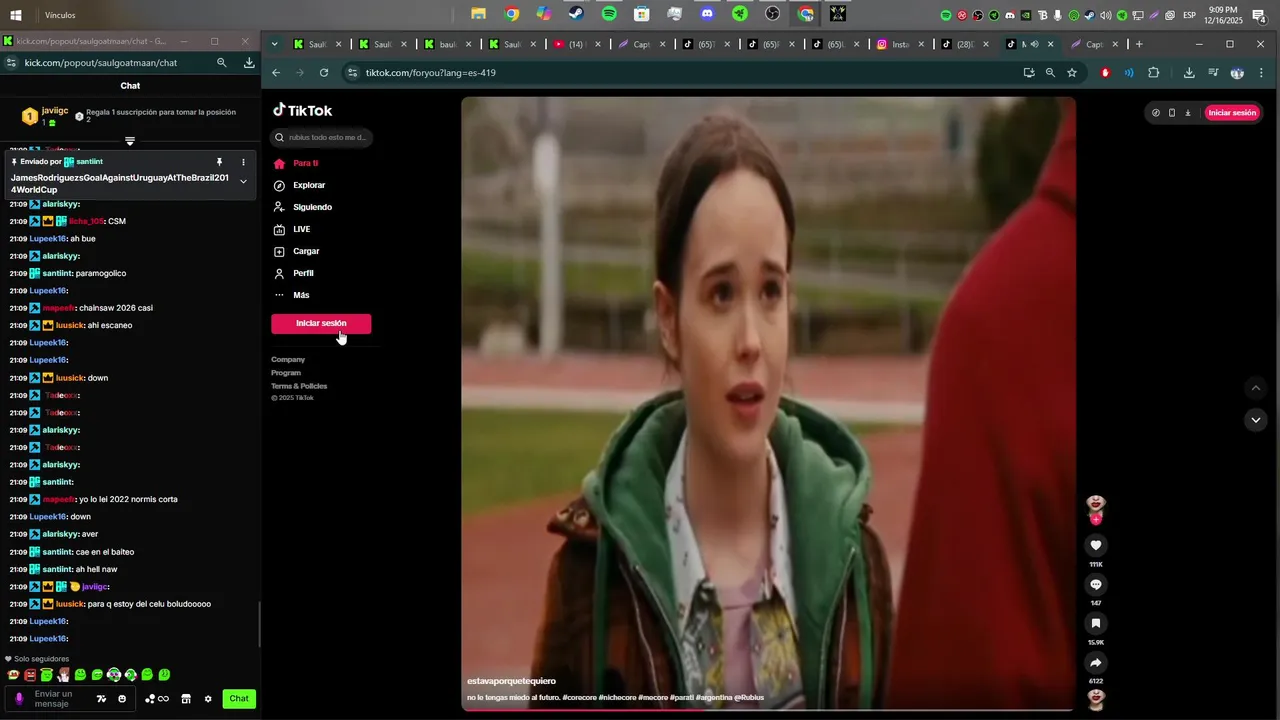Mute the active TikTok tab audio icon
This screenshot has width=1280, height=720.
1035,44
